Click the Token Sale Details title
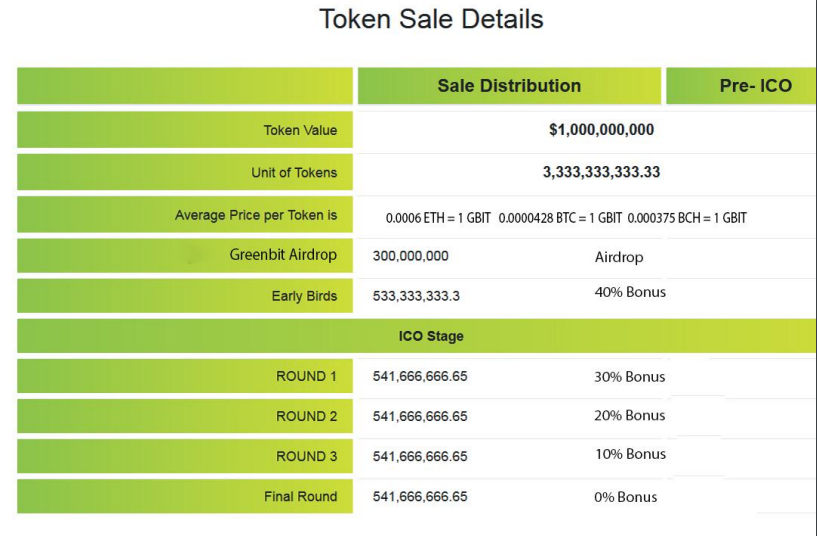Image resolution: width=817 pixels, height=536 pixels. pos(431,19)
